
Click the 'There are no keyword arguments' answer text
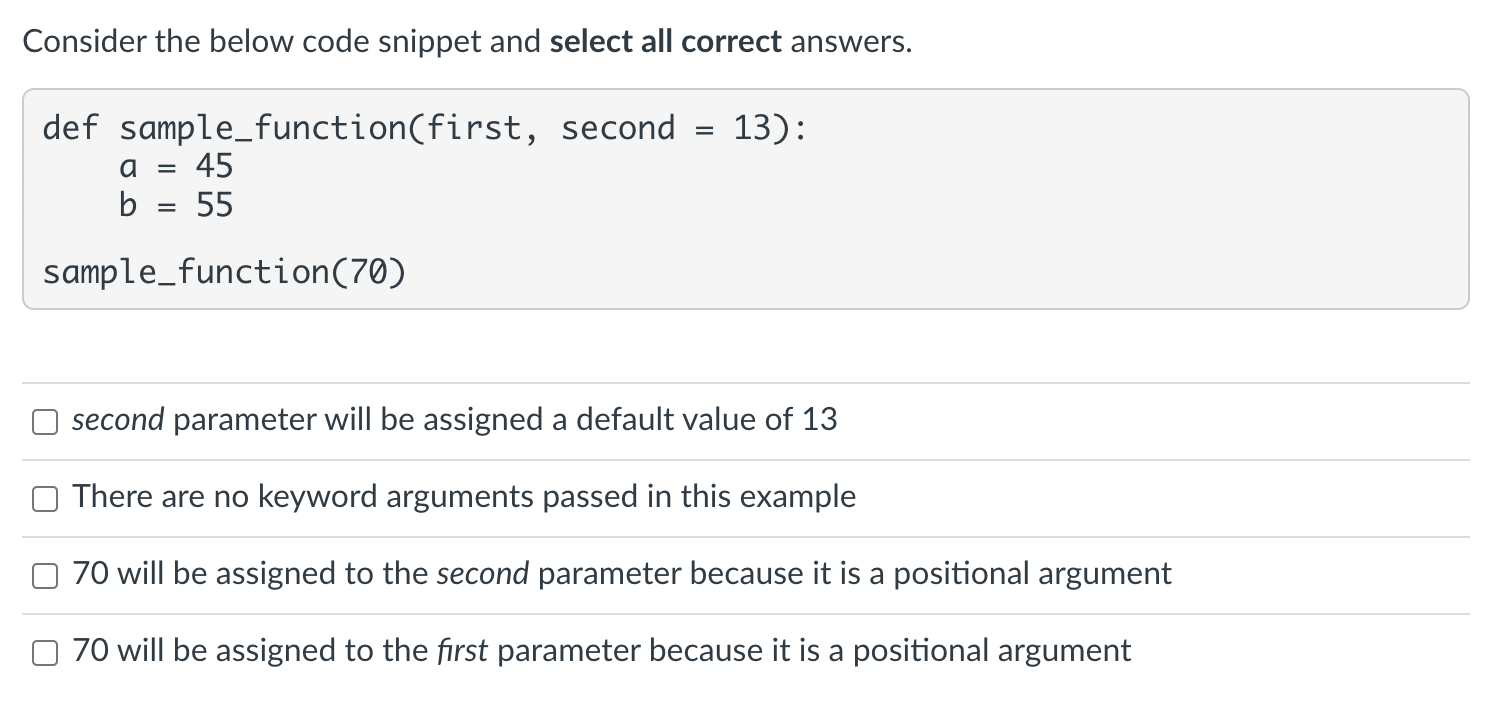pyautogui.click(x=464, y=496)
